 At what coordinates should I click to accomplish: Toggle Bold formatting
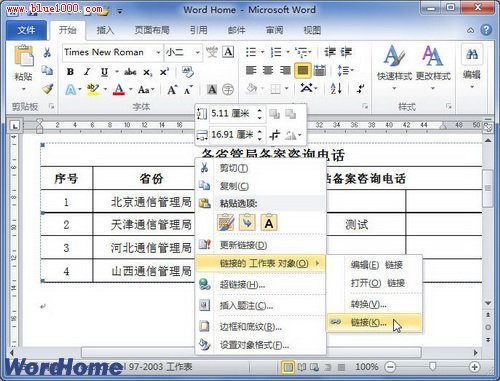click(x=70, y=72)
